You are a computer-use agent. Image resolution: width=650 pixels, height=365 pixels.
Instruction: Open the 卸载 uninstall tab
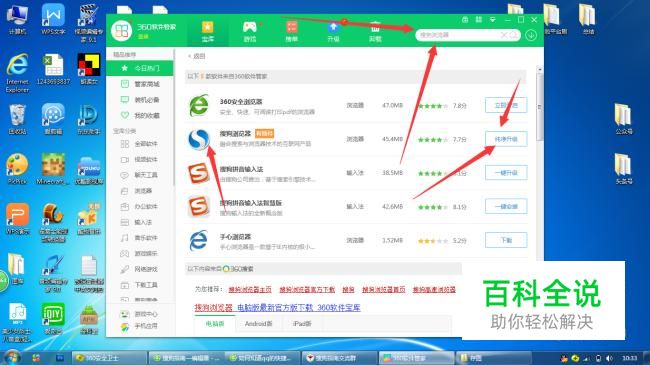click(x=375, y=32)
